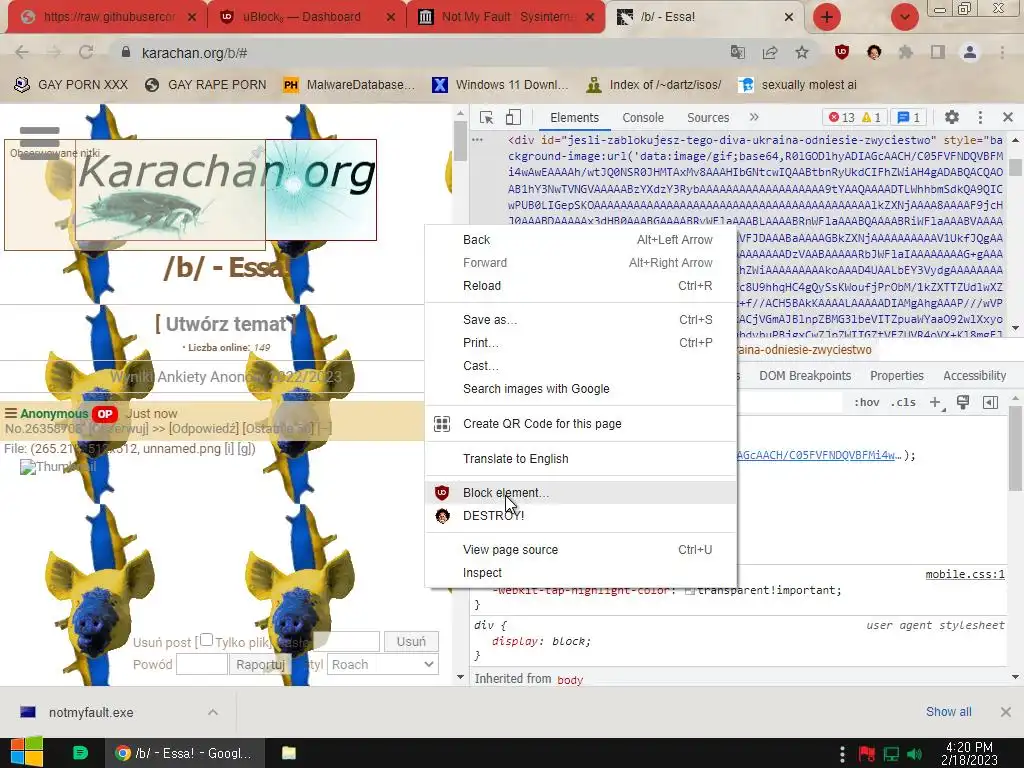The width and height of the screenshot is (1024, 768).
Task: Click transparent color swatch in styles
Action: click(x=689, y=590)
